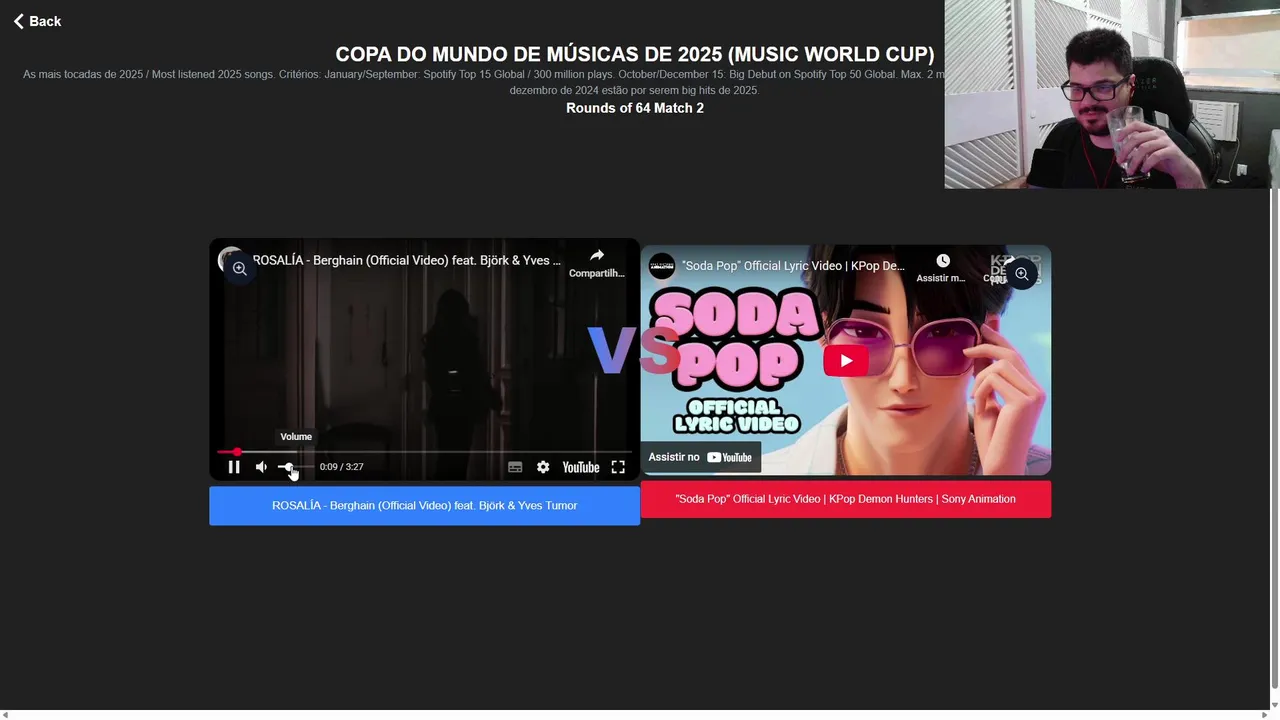
Task: Zoom the Soda Pop video with magnifier icon
Action: 1021,274
